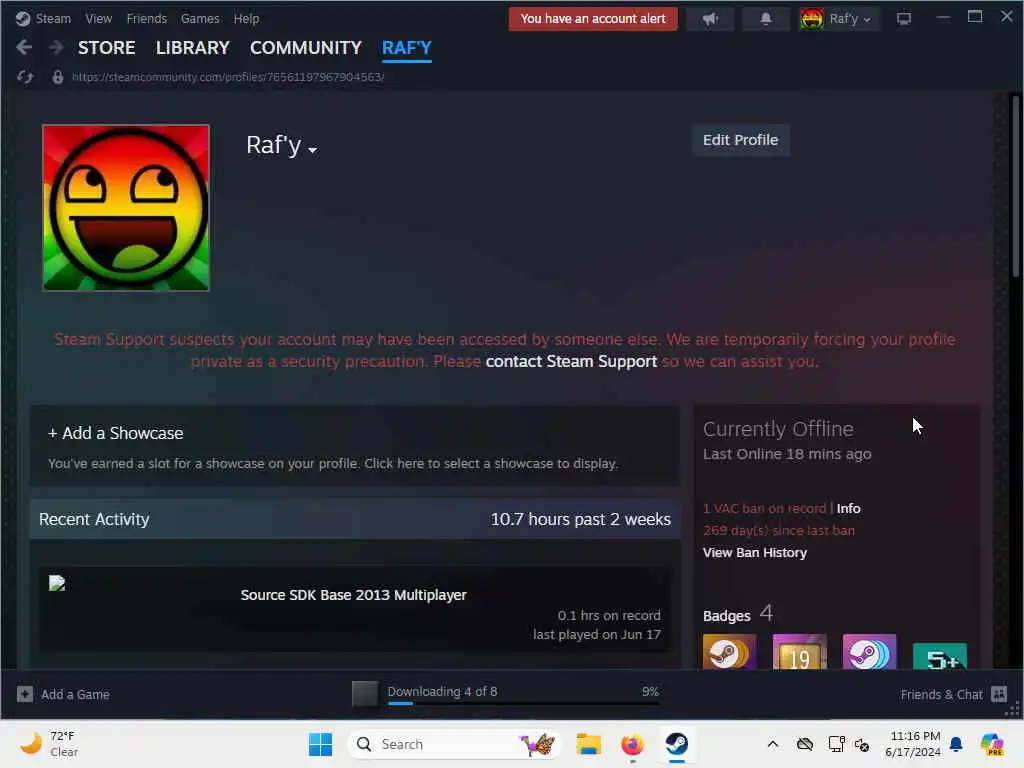Image resolution: width=1024 pixels, height=768 pixels.
Task: Click the download progress bar
Action: [x=523, y=703]
